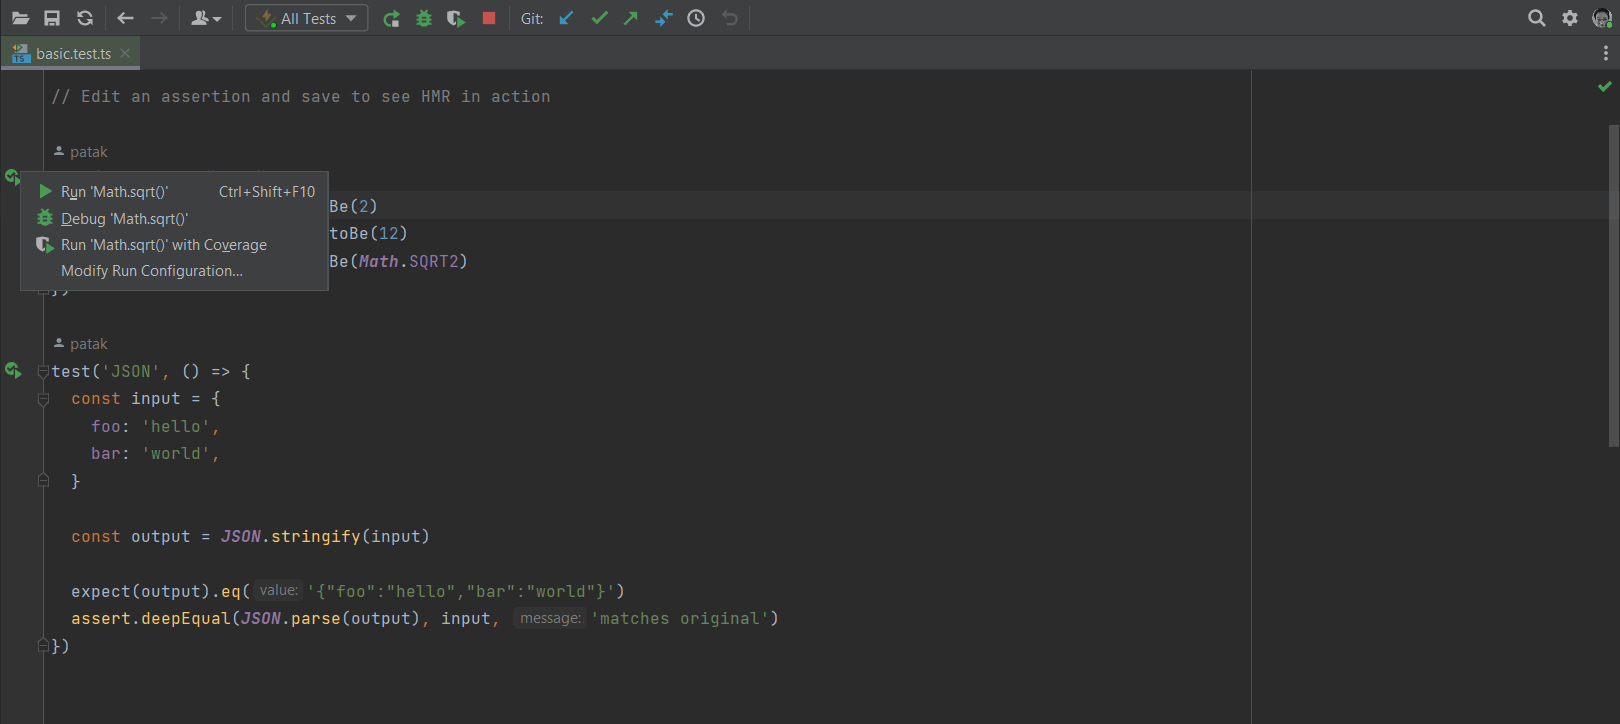Click the Open folder icon in toolbar
Screen dimensions: 1620x724
pyautogui.click(x=20, y=18)
